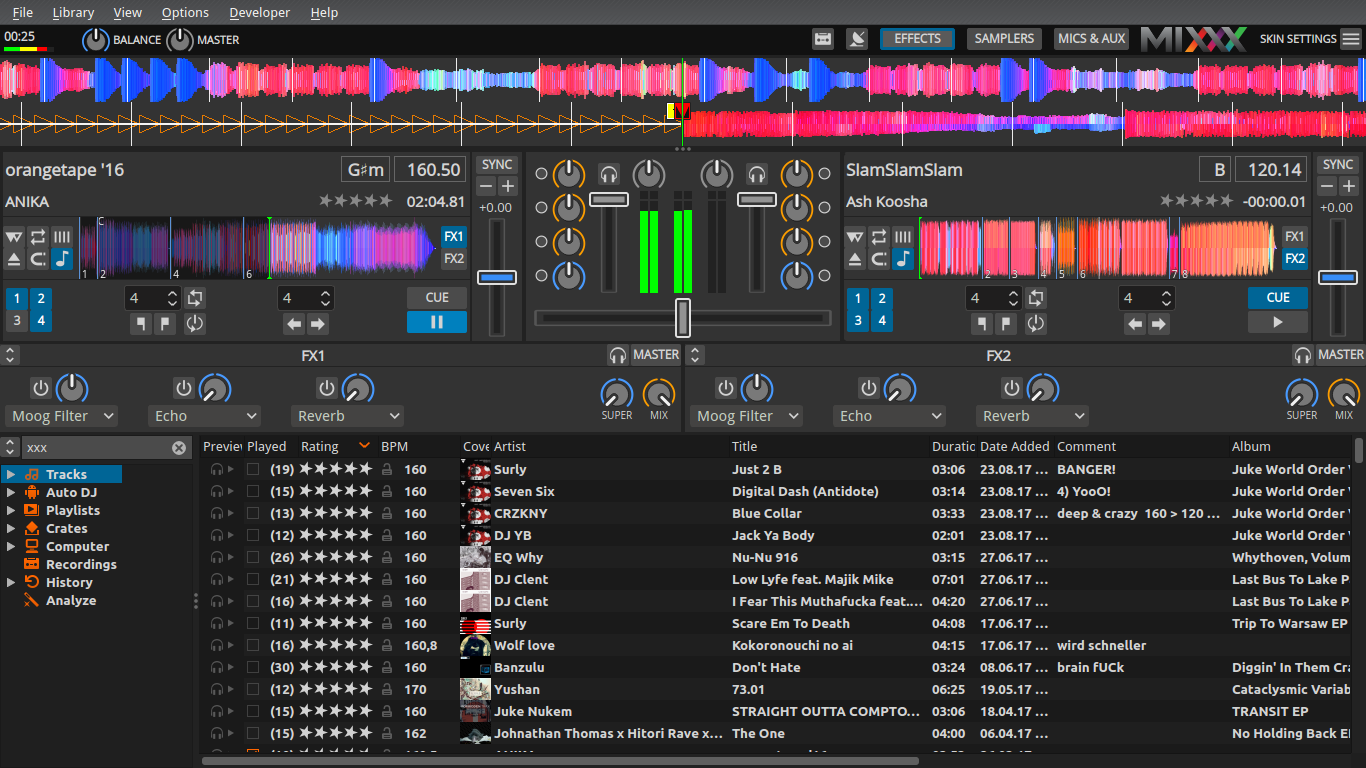Collapse the FX1 effect unit chevron
1366x768 pixels.
pyautogui.click(x=10, y=355)
